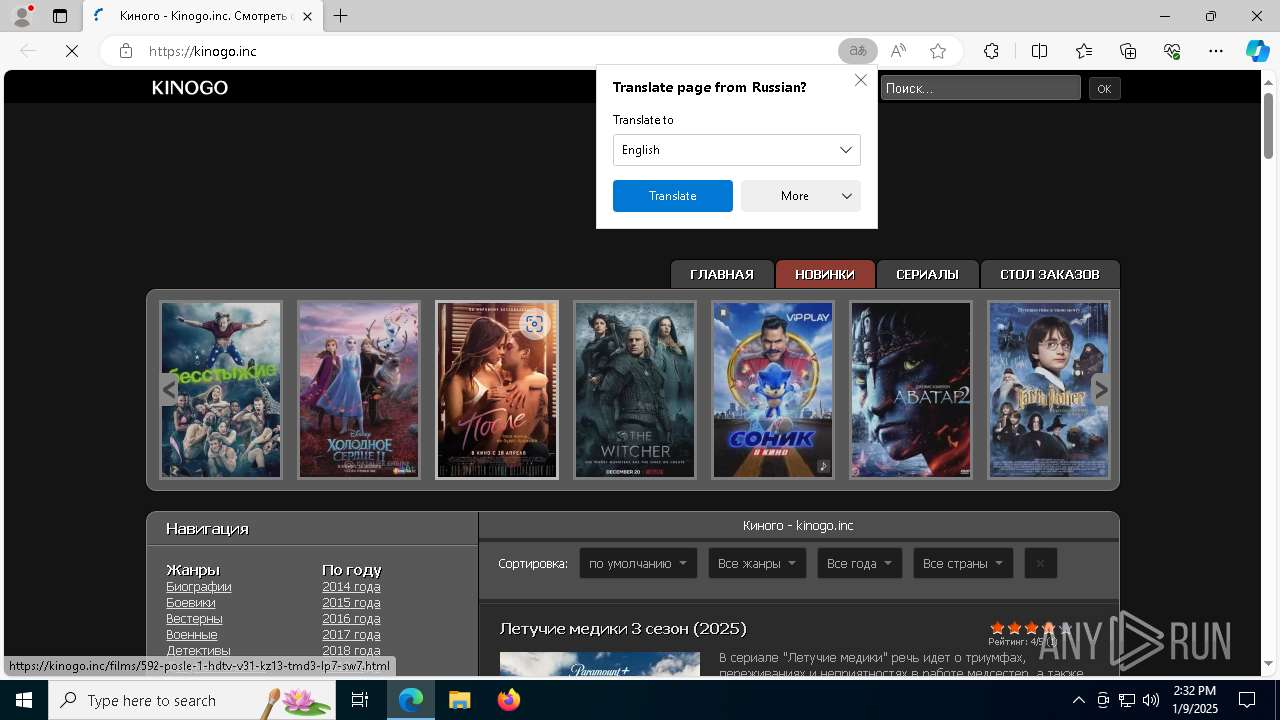
Task: Toggle split screen icon
Action: [1039, 51]
